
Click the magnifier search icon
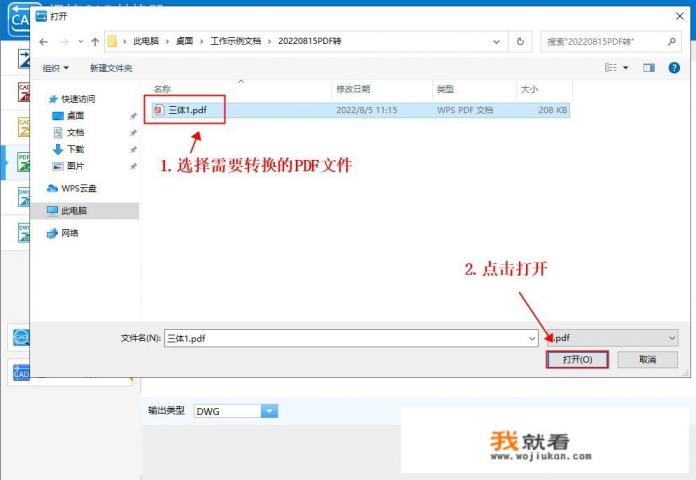pos(672,42)
